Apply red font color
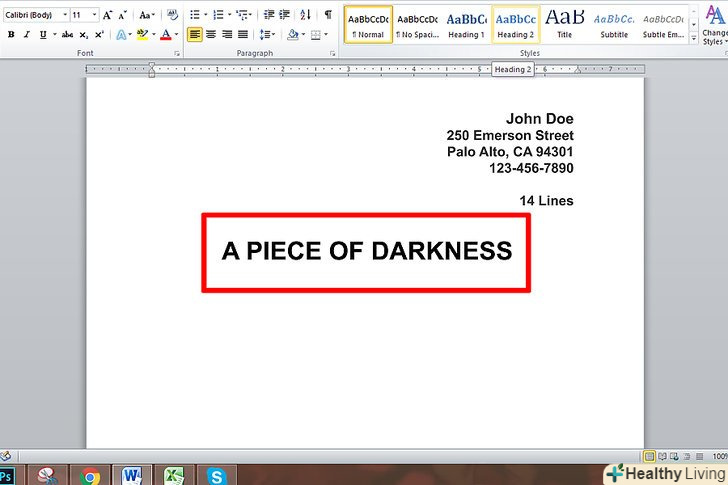The height and width of the screenshot is (485, 728). pos(166,34)
